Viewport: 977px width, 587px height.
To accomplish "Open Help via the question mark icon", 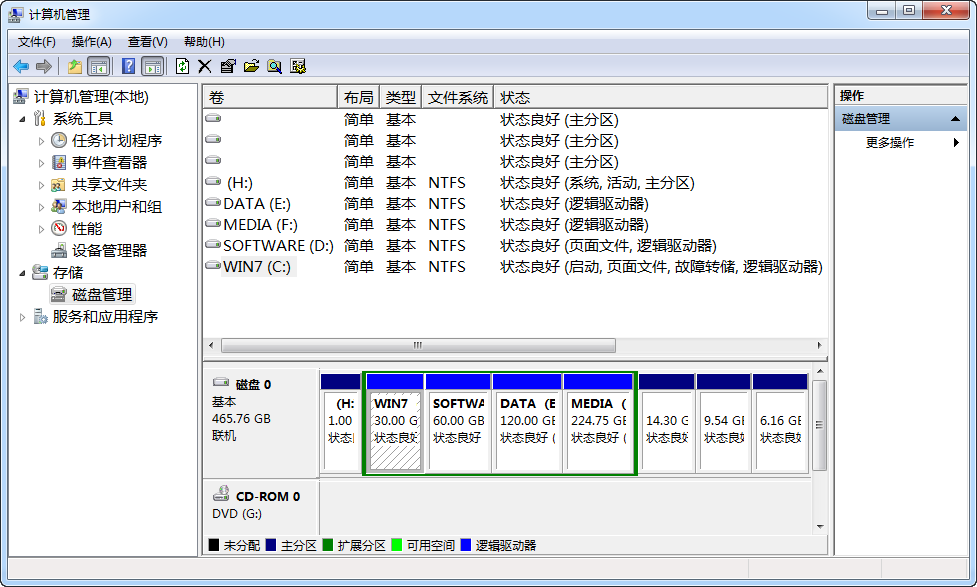I will [128, 66].
